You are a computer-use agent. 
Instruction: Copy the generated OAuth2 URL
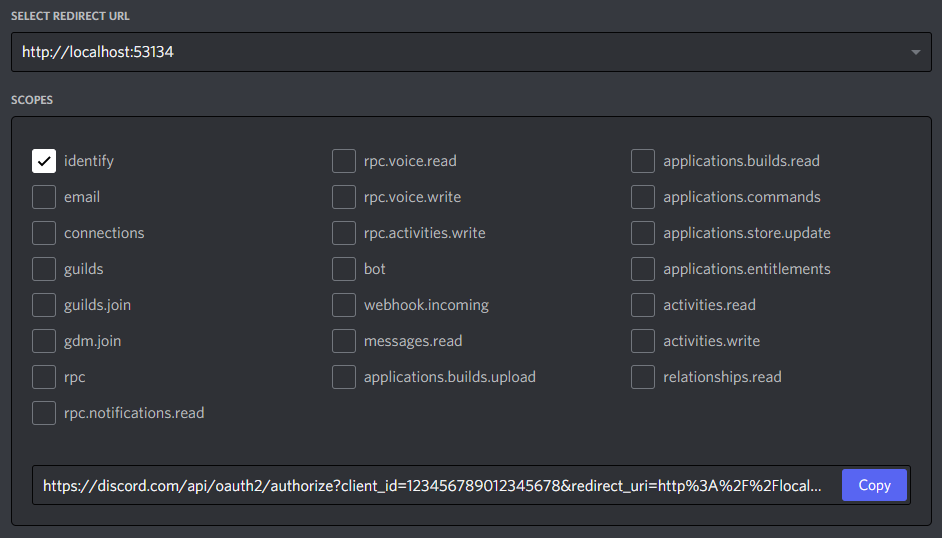tap(874, 485)
